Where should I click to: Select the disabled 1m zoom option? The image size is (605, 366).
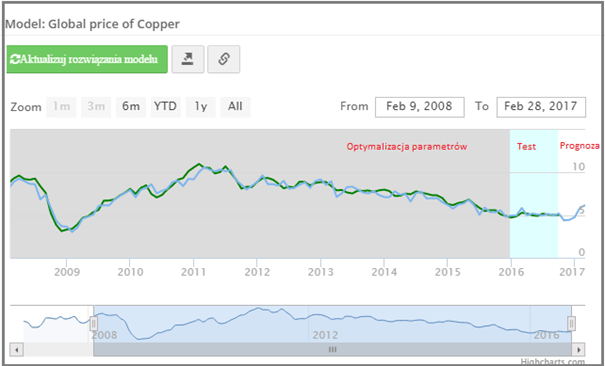[61, 107]
